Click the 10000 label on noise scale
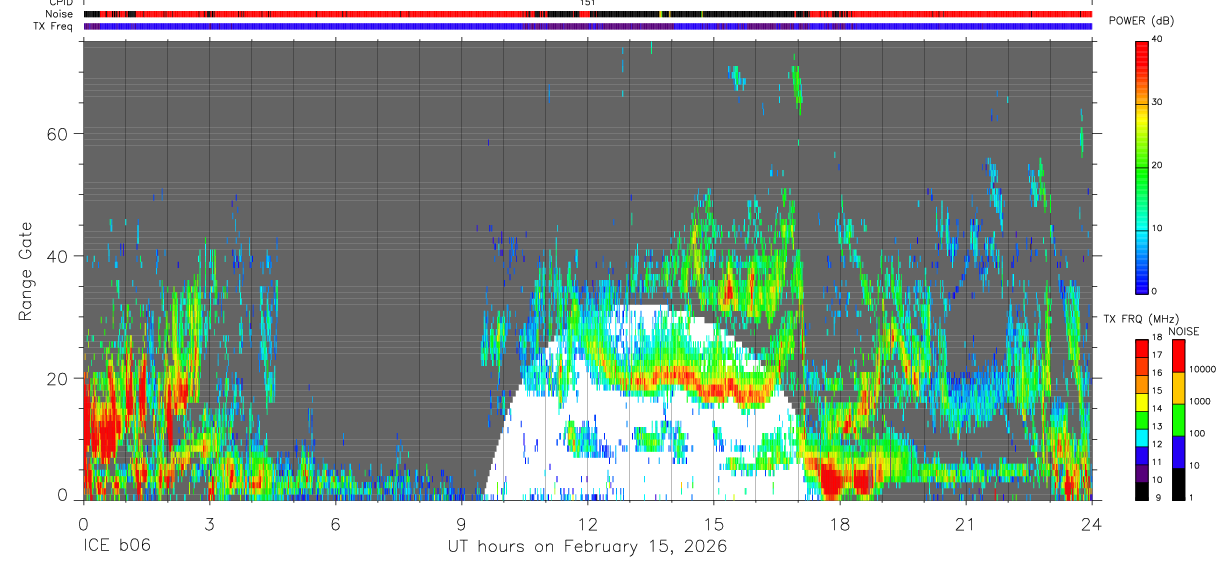This screenshot has width=1228, height=567. pos(1202,369)
